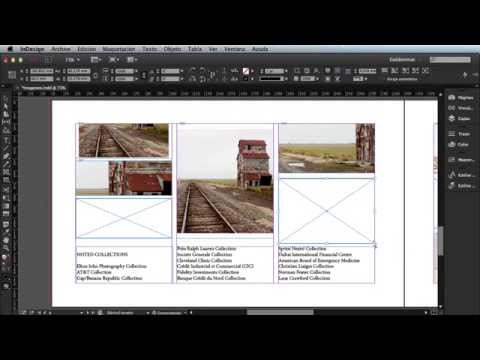Screen dimensions: 480x360
Task: Open the Capas panel
Action: (461, 119)
